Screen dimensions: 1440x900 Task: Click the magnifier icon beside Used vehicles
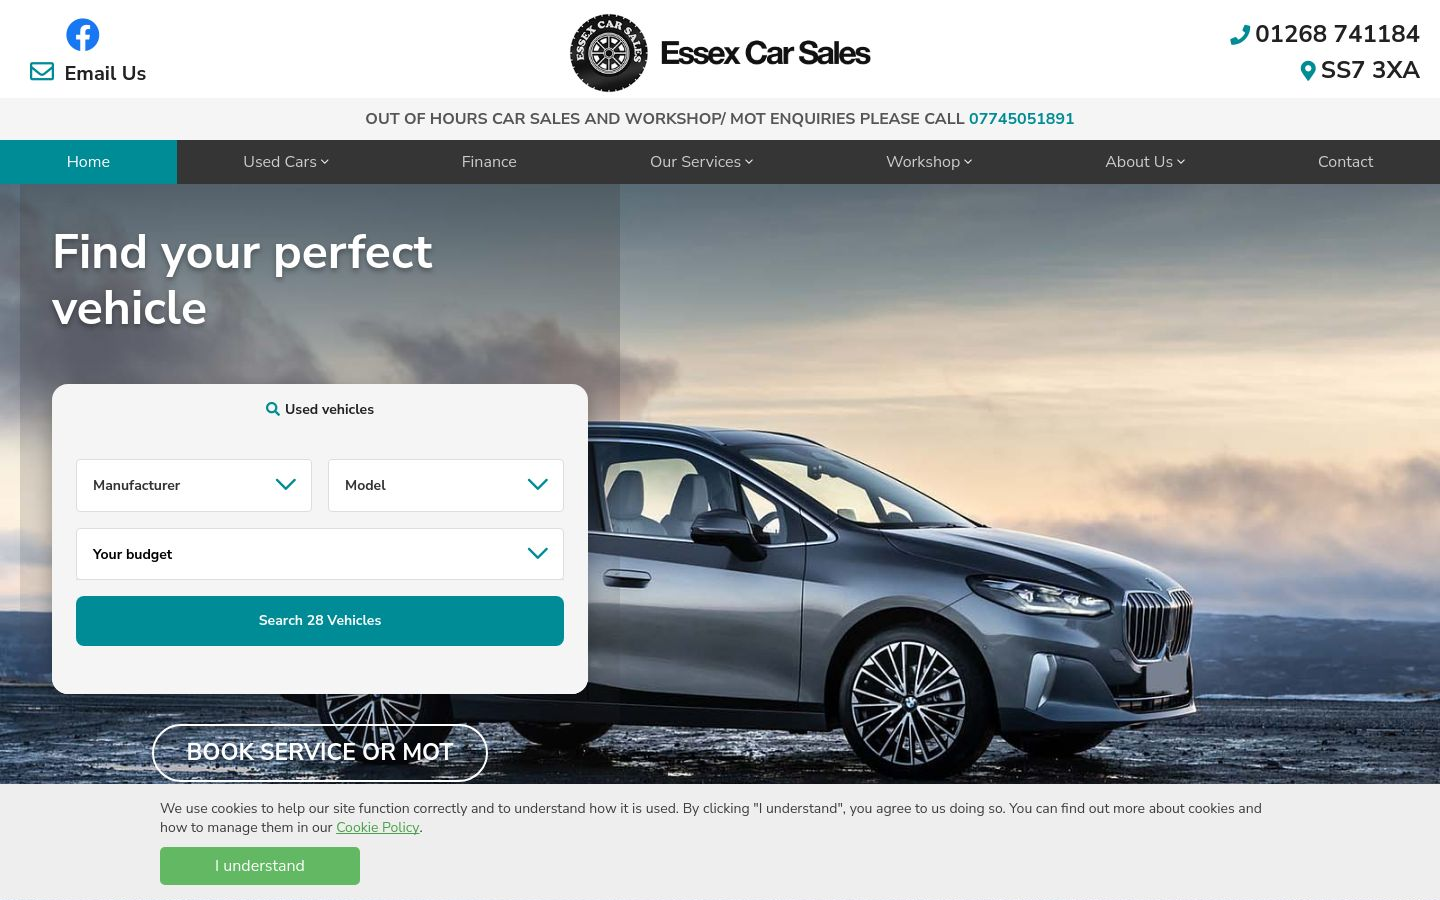pos(272,409)
